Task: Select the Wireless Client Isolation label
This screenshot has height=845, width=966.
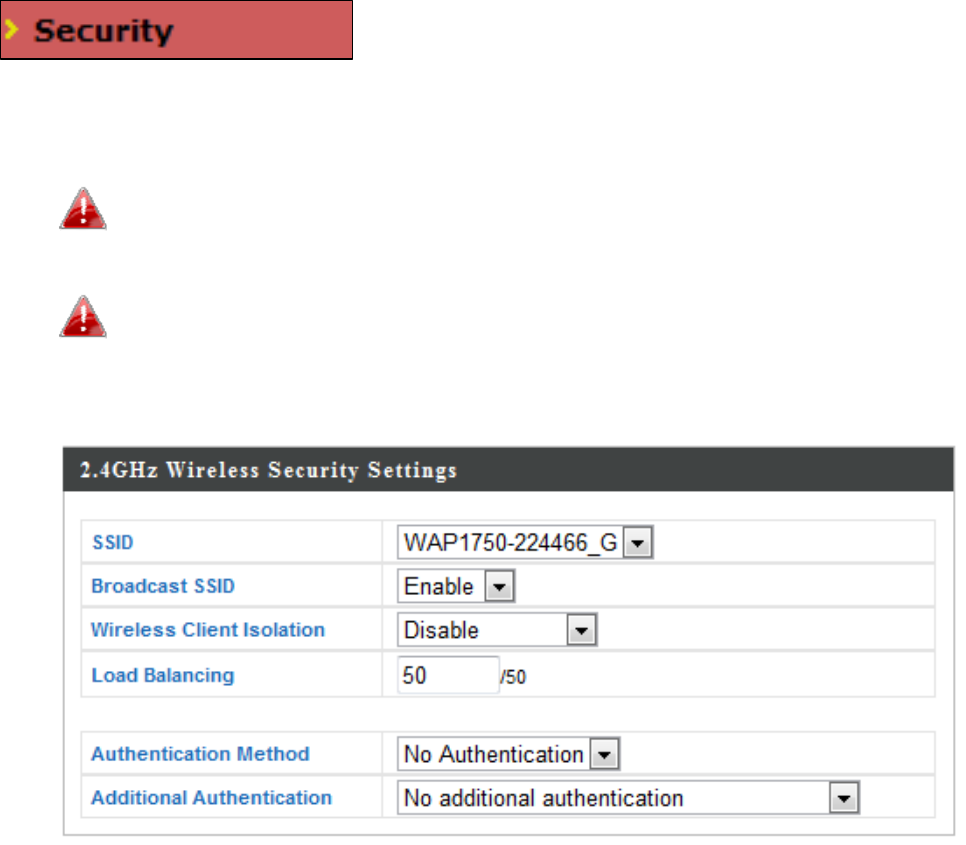Action: pos(208,631)
